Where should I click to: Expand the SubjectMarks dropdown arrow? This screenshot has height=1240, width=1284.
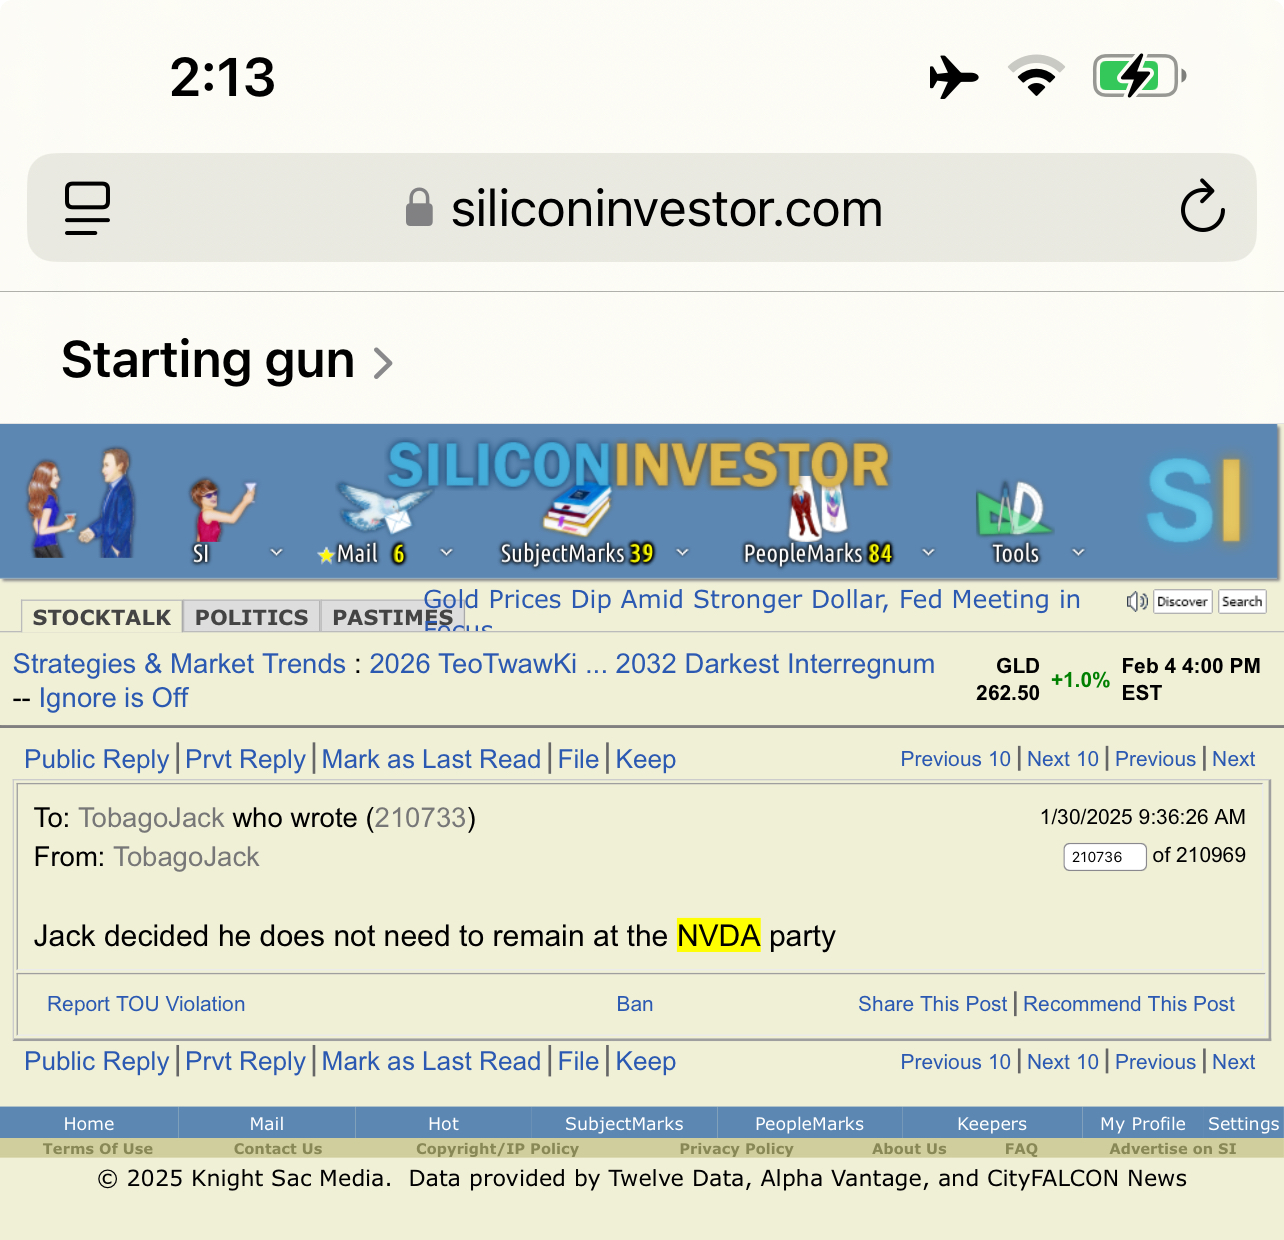pyautogui.click(x=683, y=552)
